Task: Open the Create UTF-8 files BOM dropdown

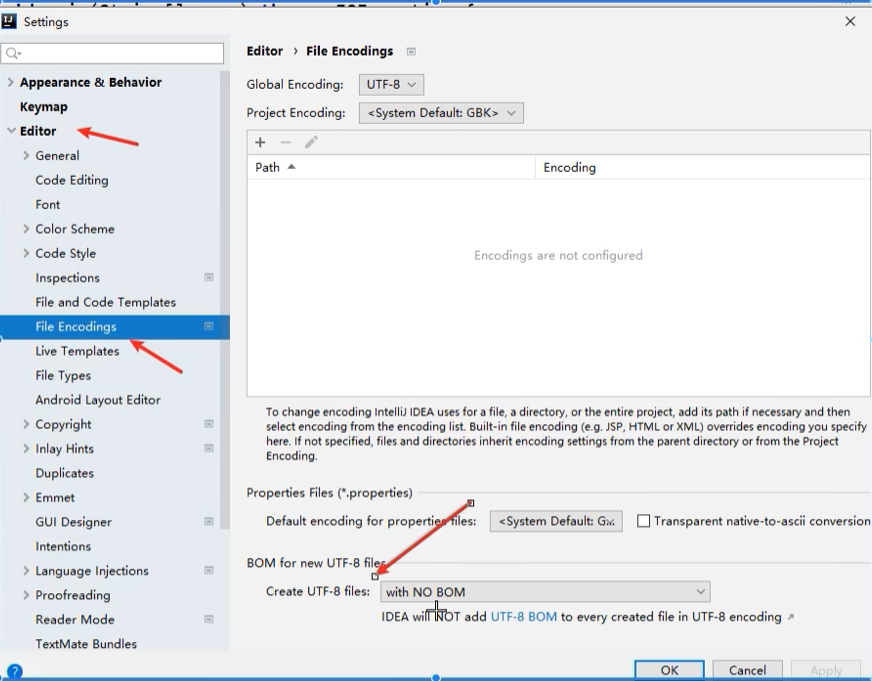Action: click(x=545, y=591)
